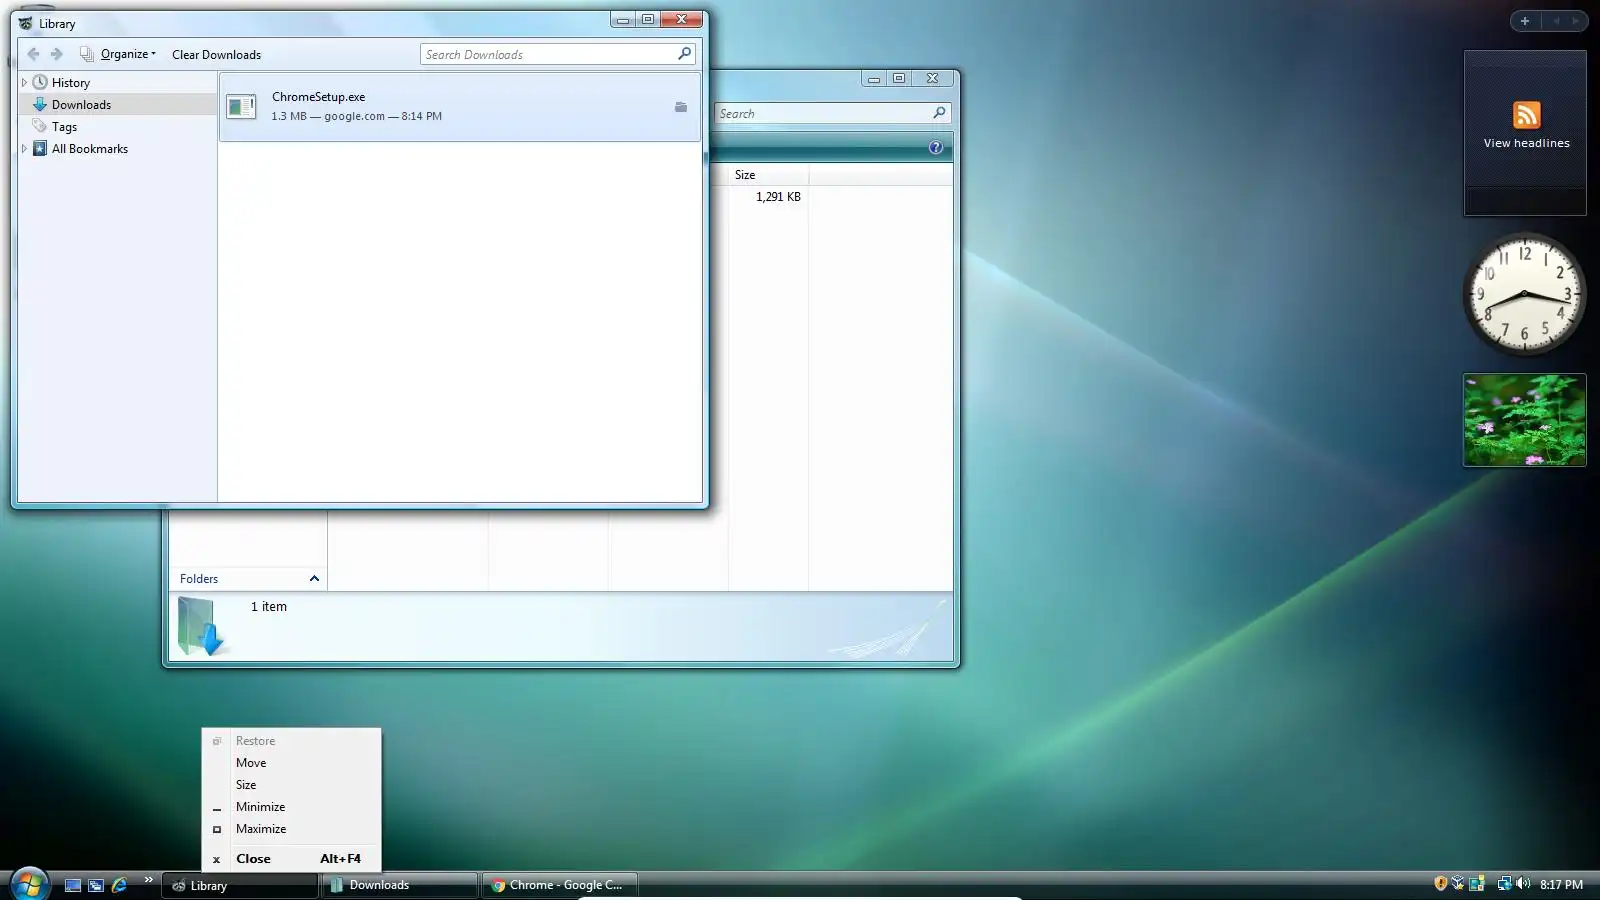The height and width of the screenshot is (900, 1600).
Task: Close the Library window
Action: (x=681, y=20)
